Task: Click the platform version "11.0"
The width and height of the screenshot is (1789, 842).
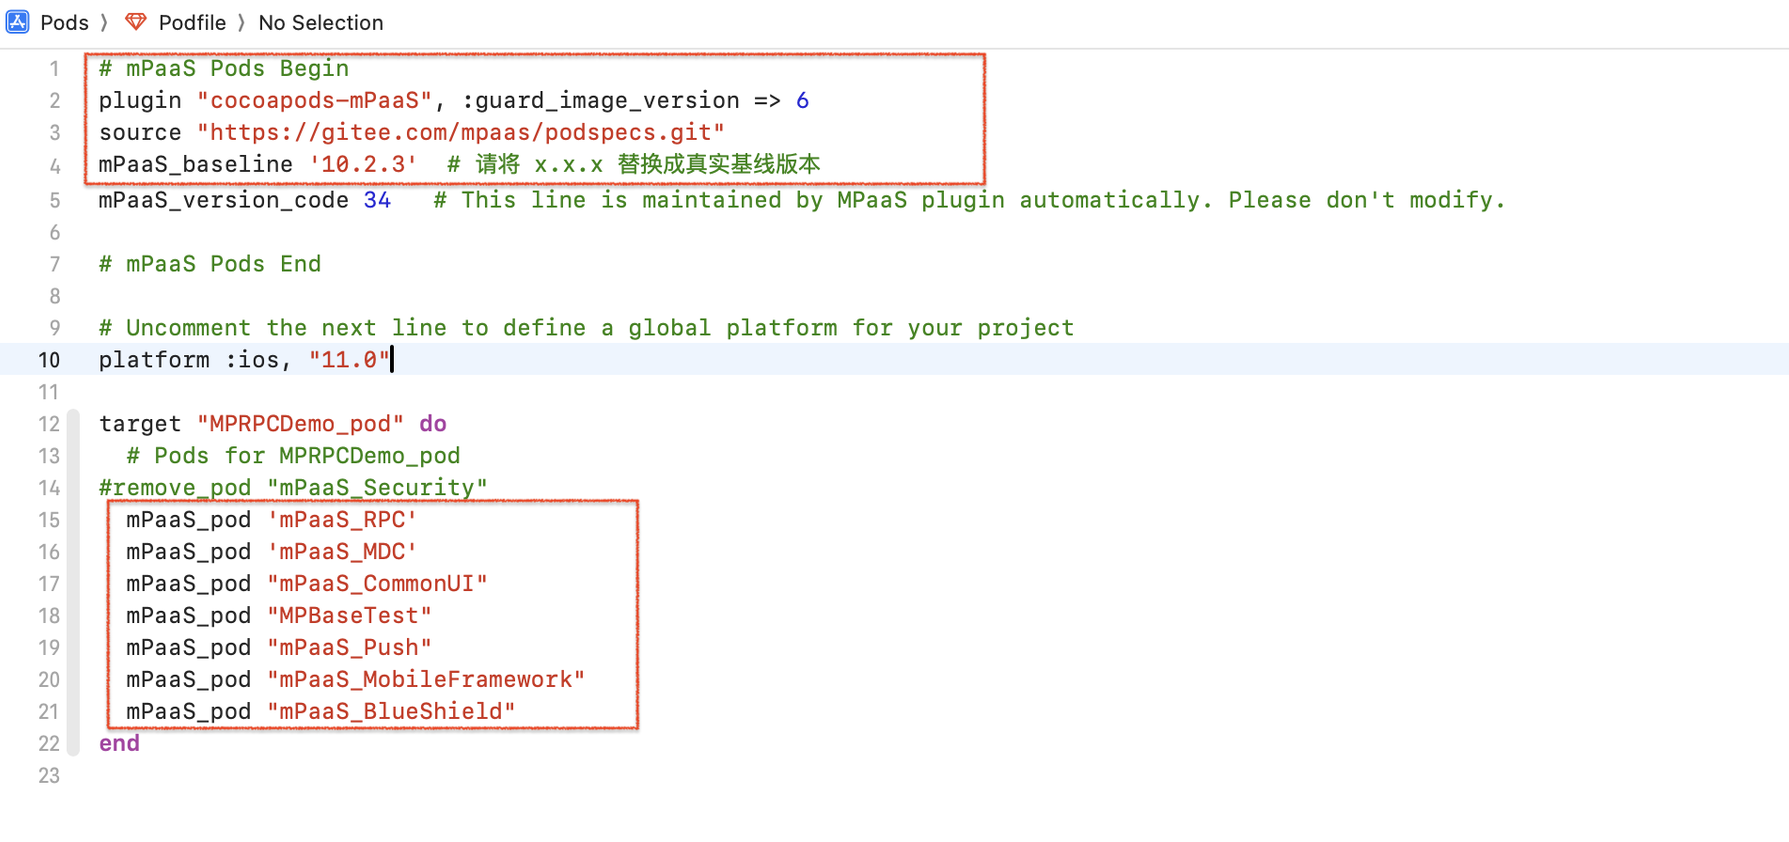Action: [x=349, y=360]
